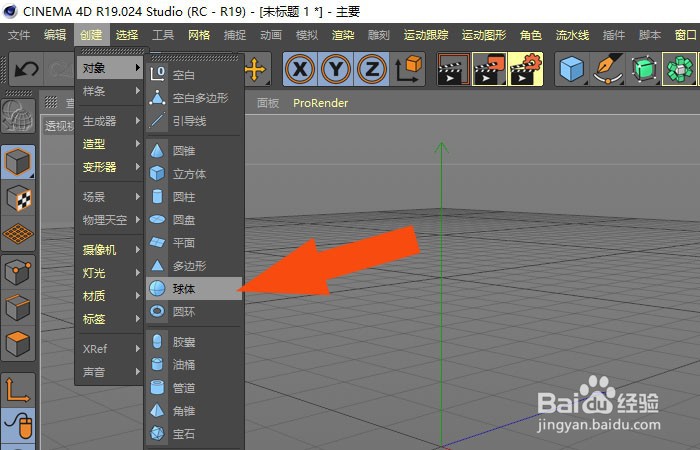Image resolution: width=700 pixels, height=450 pixels.
Task: Expand the 灯光 submenu
Action: [109, 273]
